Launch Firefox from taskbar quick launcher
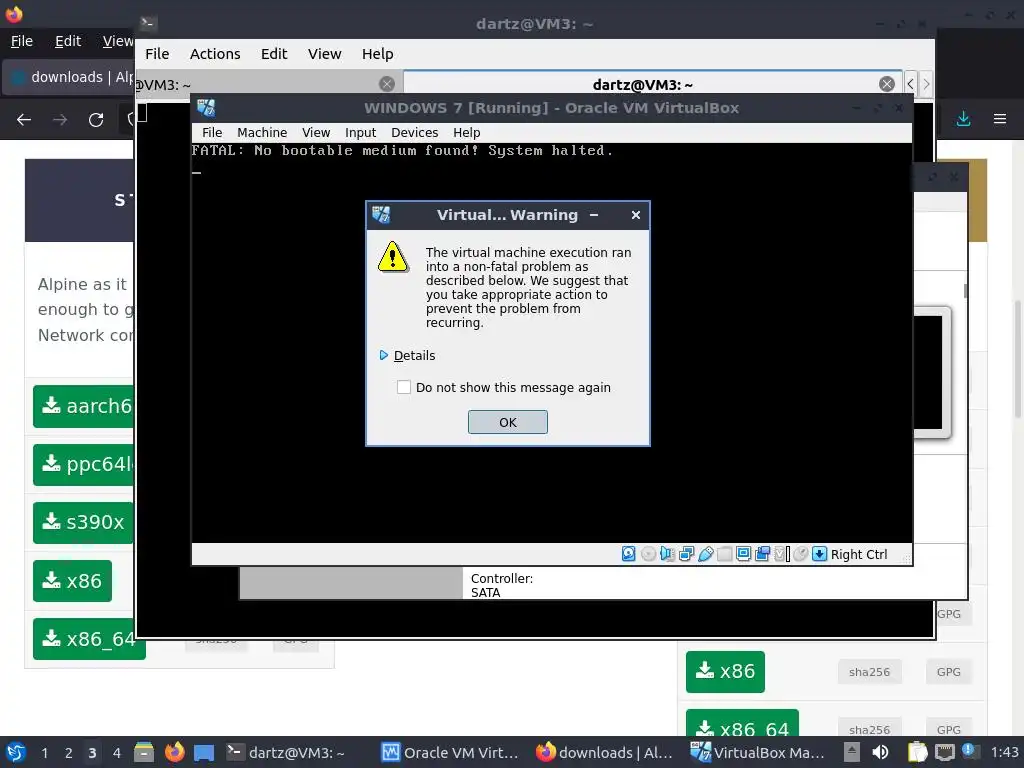 pos(174,752)
